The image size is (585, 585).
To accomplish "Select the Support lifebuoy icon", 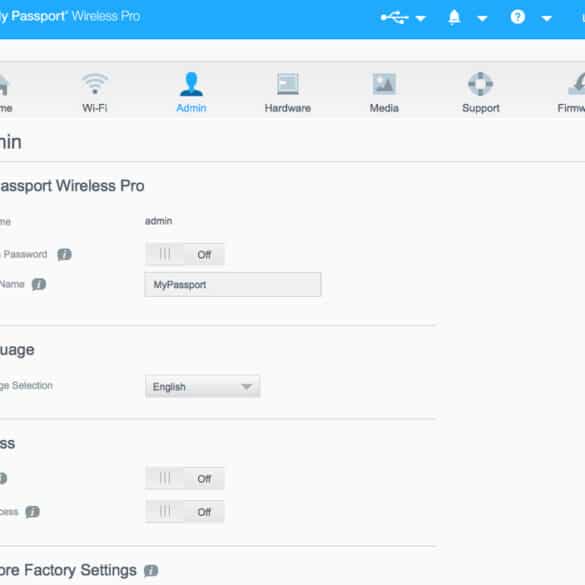I will pos(481,84).
